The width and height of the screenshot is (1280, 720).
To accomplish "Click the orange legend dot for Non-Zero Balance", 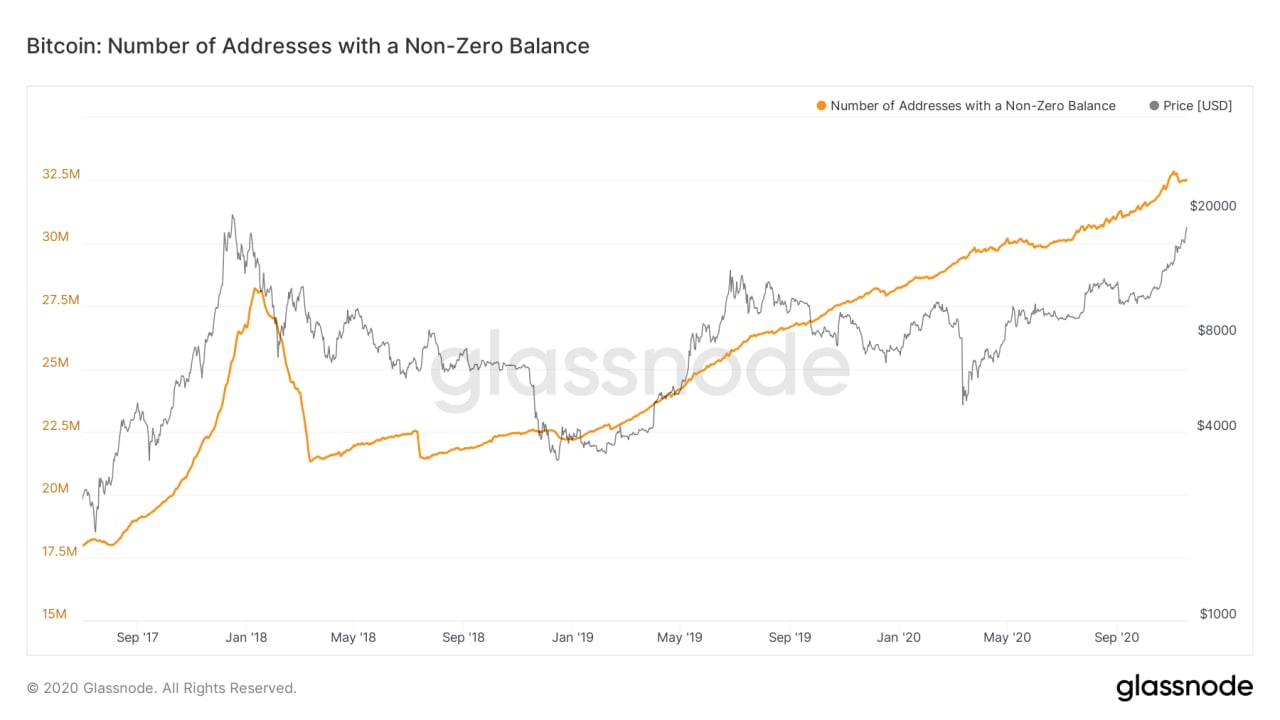I will pyautogui.click(x=822, y=106).
